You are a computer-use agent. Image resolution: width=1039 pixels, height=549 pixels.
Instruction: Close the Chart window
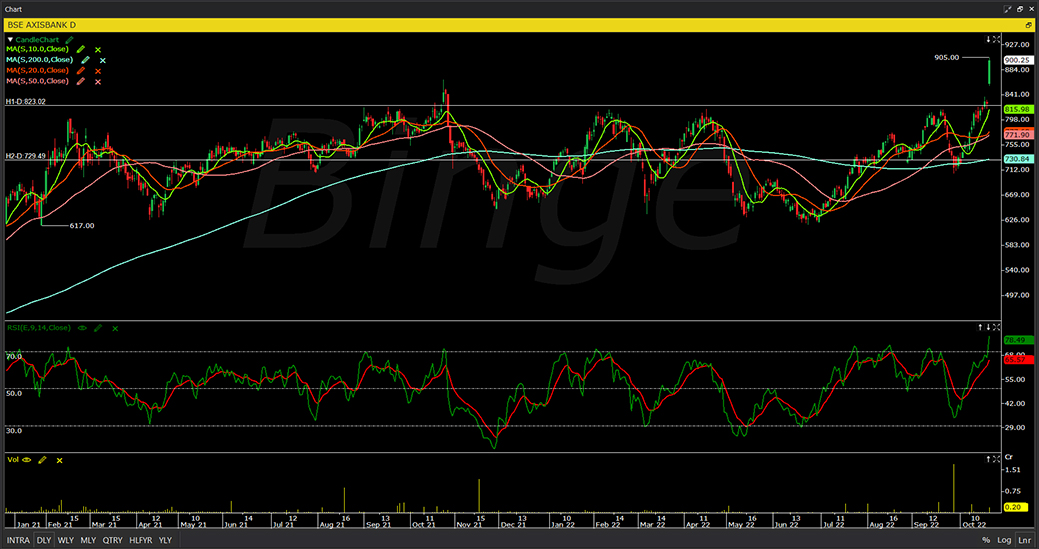coord(1032,9)
